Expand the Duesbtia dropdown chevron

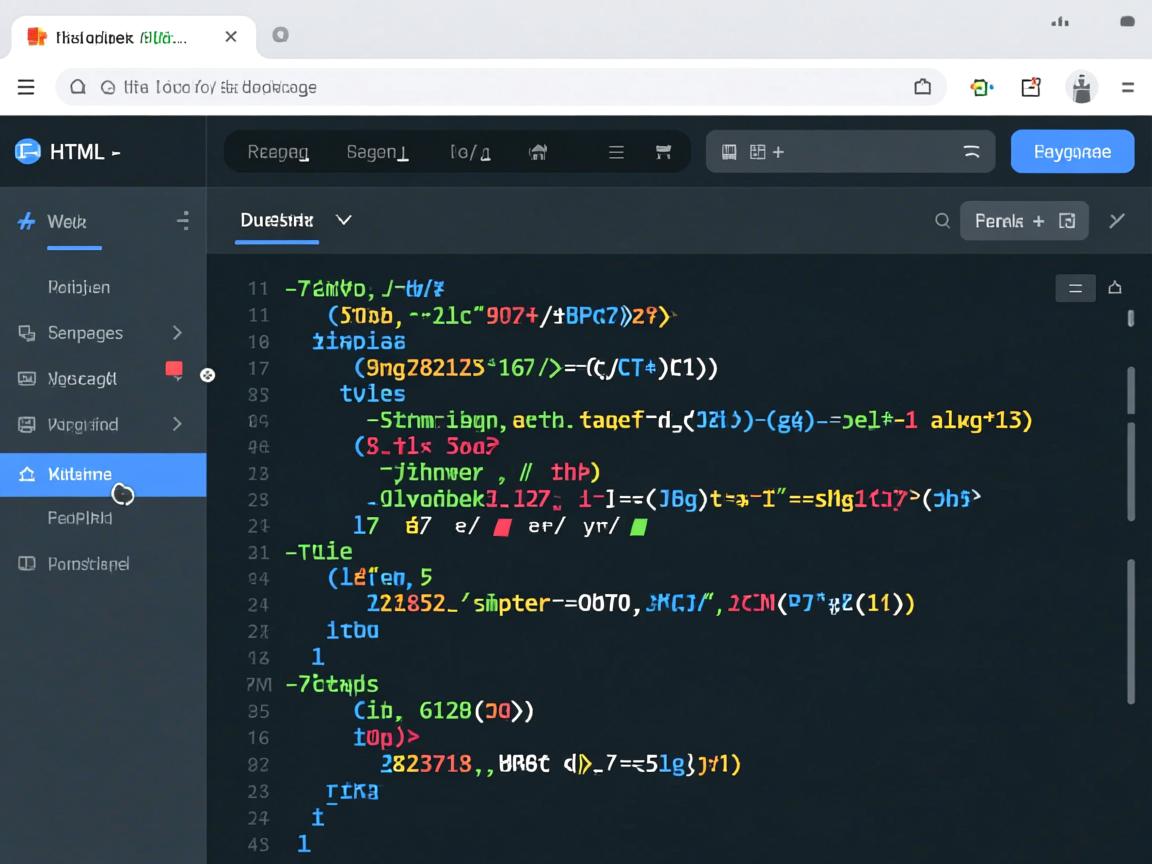coord(343,219)
